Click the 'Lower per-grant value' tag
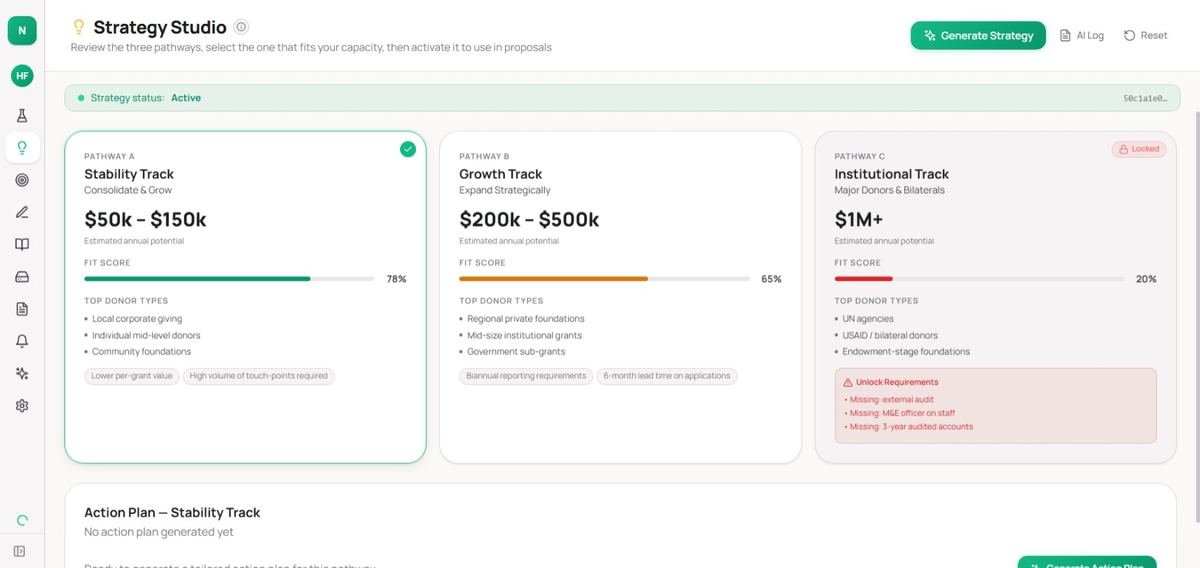This screenshot has height=568, width=1200. click(x=131, y=376)
